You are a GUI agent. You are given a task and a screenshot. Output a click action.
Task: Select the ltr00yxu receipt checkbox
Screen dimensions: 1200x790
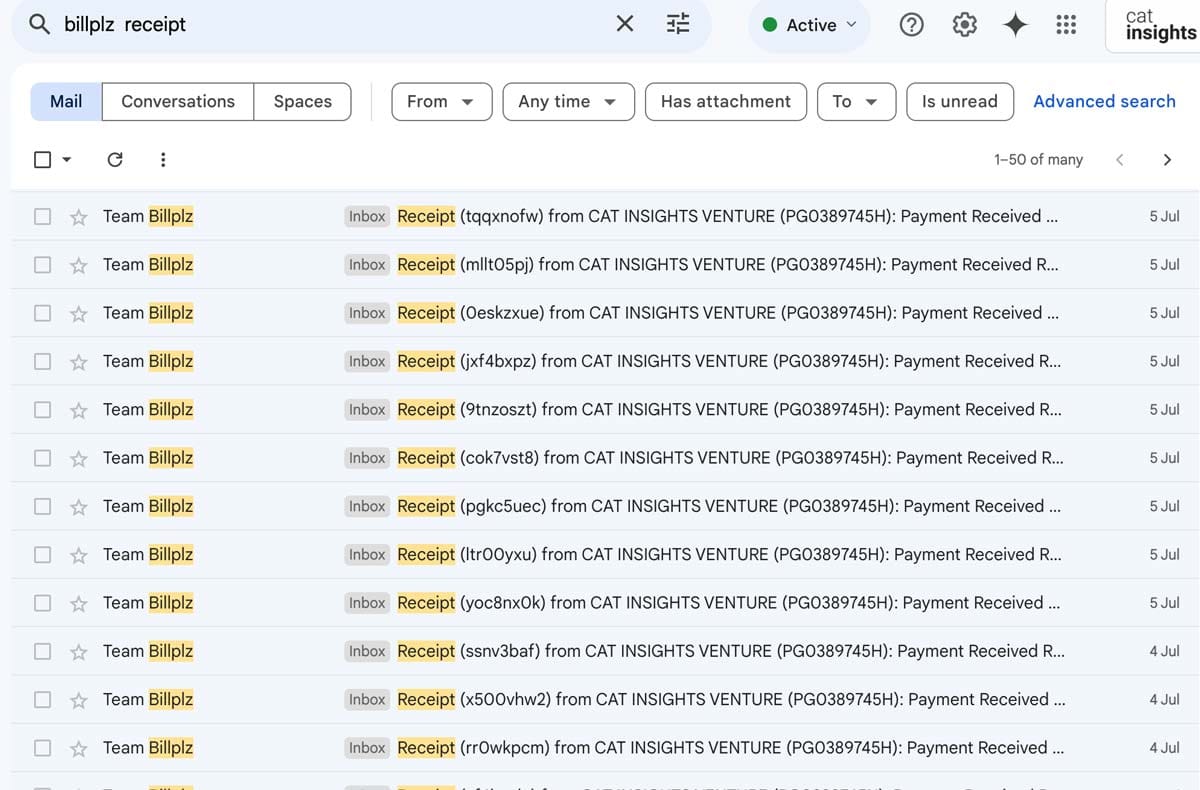point(42,554)
